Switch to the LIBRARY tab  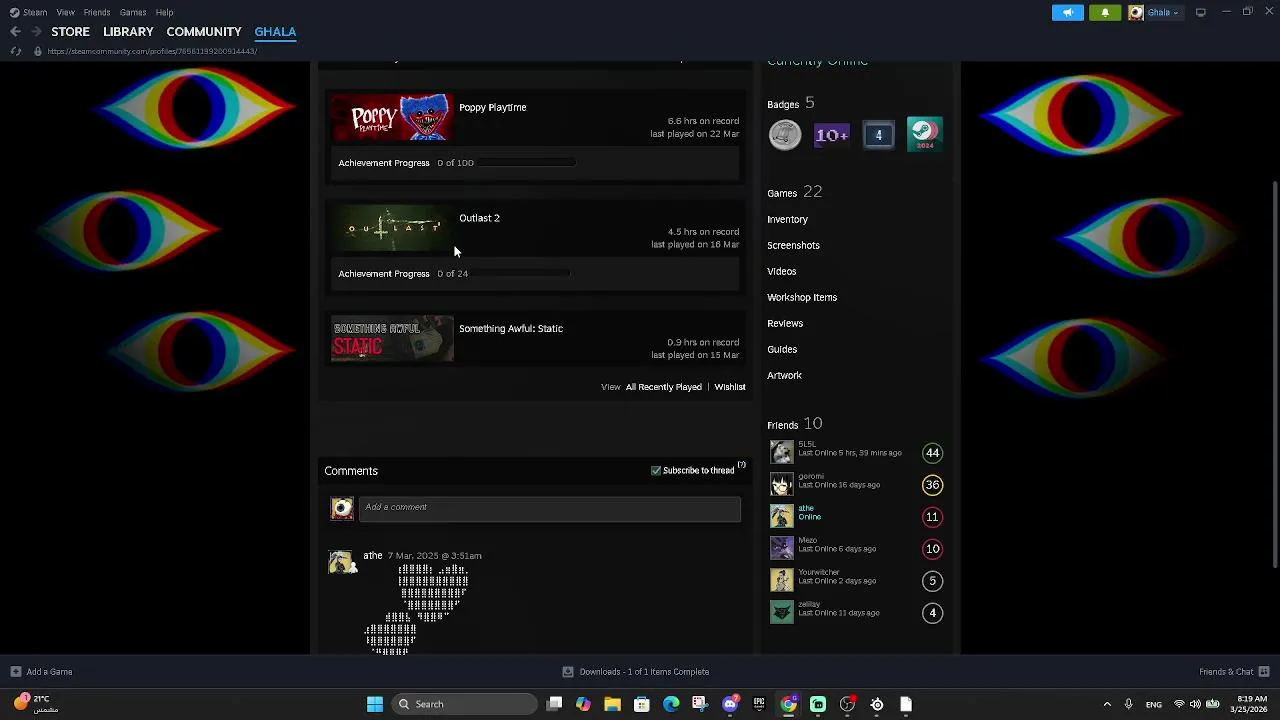coord(128,32)
